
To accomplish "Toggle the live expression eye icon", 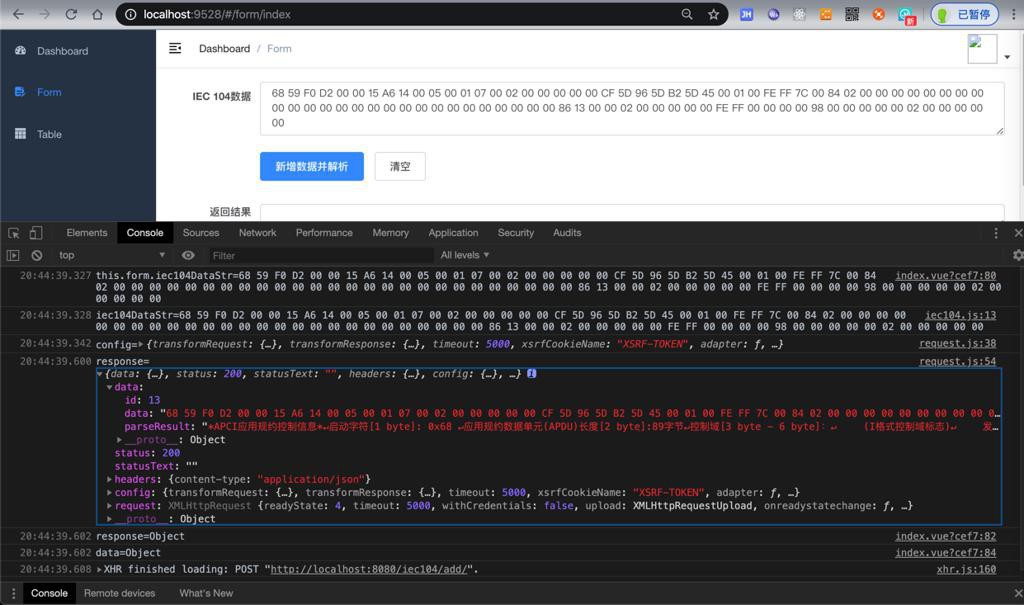I will 188,255.
